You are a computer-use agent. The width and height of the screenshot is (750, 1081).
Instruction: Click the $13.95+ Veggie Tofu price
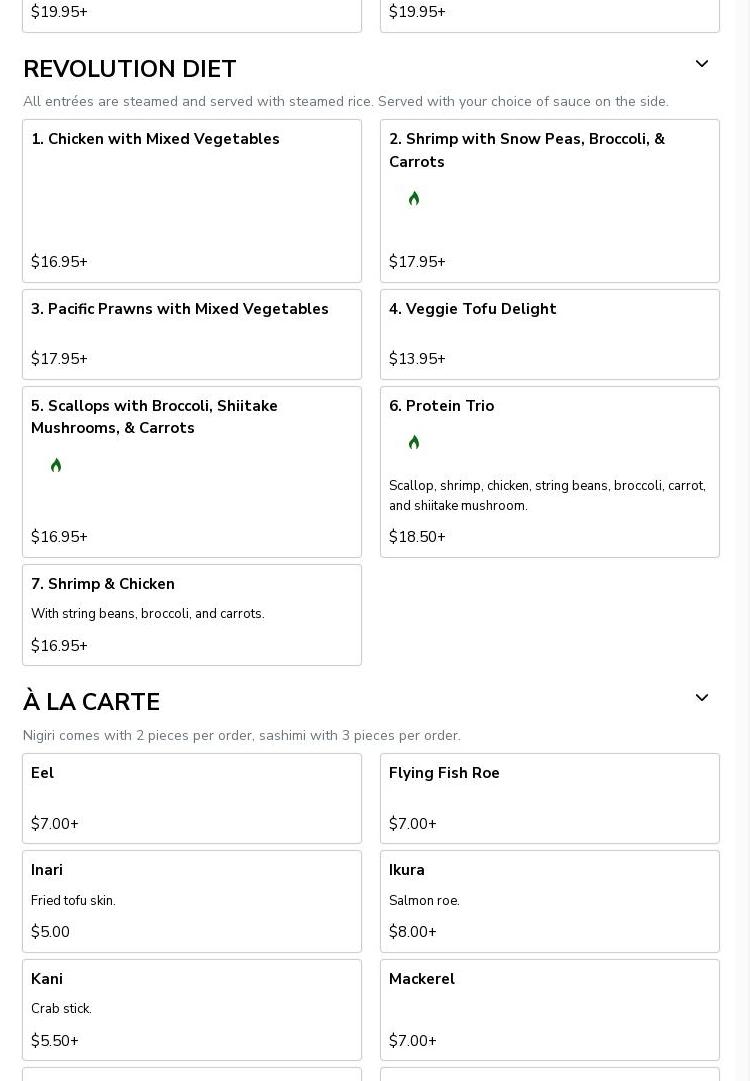tap(417, 359)
